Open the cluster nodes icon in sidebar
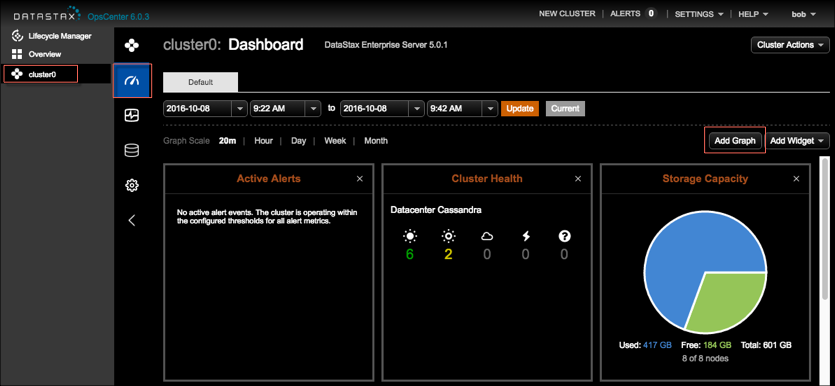Screen dimensions: 835x386 [132, 46]
